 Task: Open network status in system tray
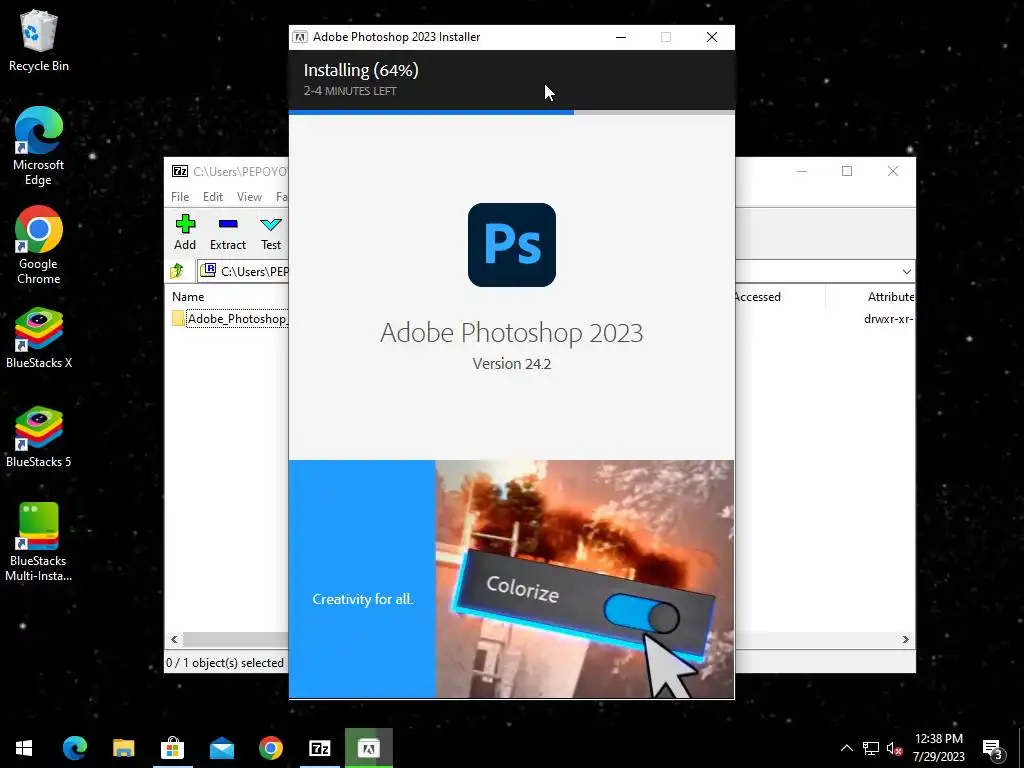pyautogui.click(x=871, y=748)
